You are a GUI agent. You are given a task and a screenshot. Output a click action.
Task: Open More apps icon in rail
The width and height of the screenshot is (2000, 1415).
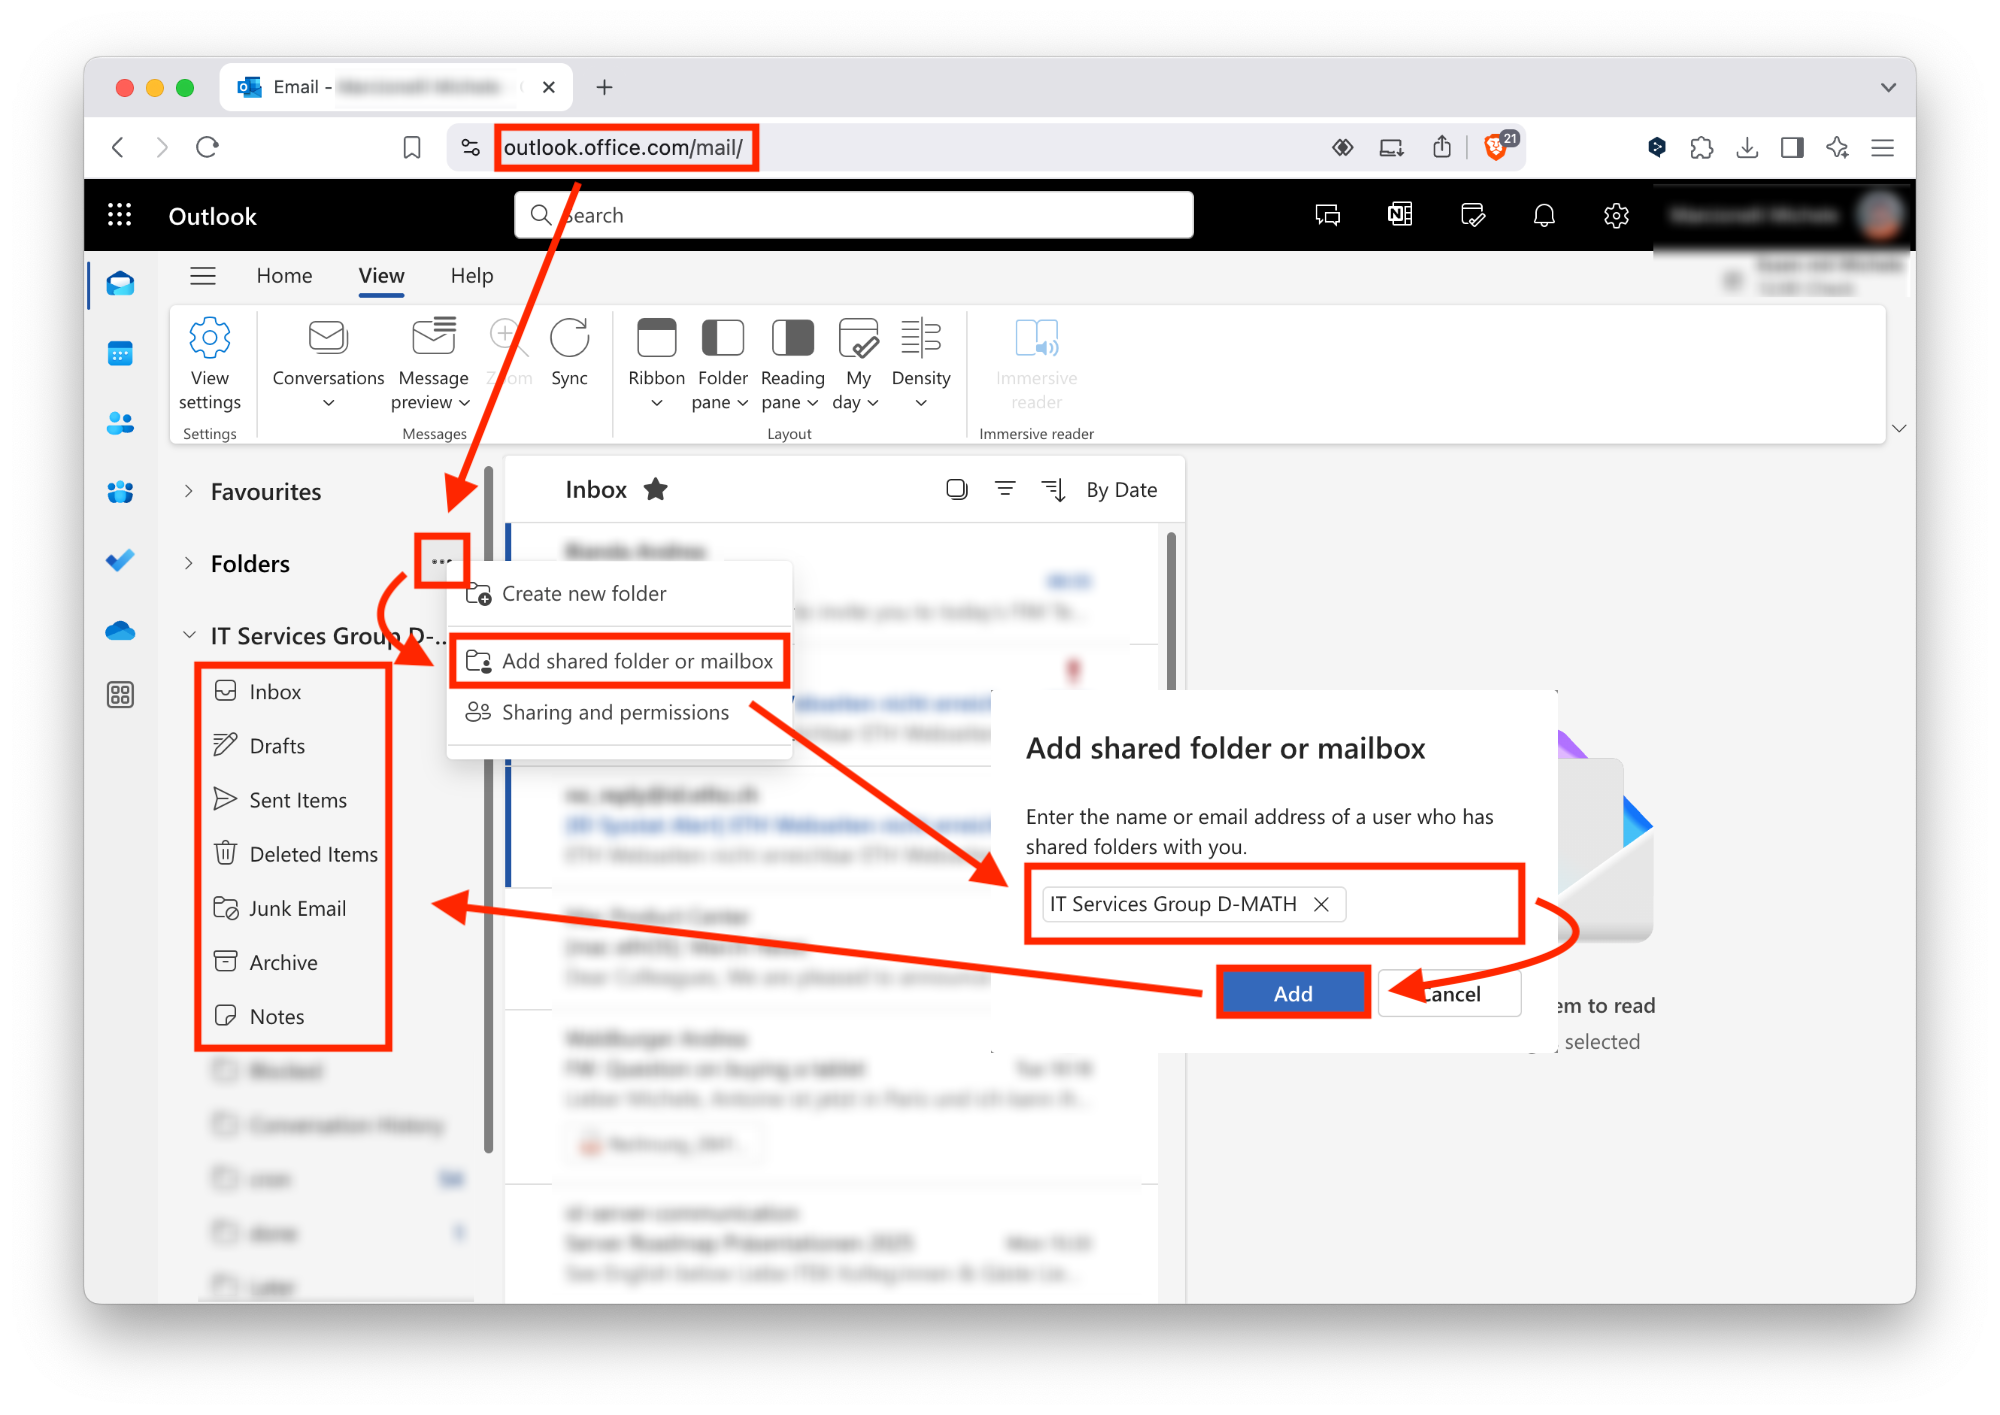[120, 695]
